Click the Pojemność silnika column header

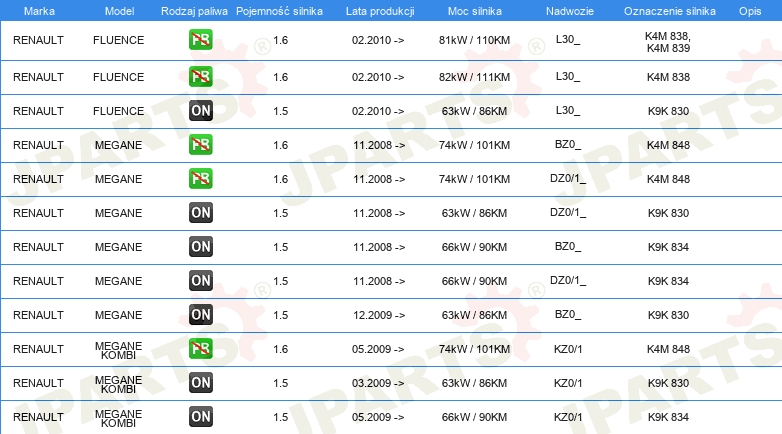[279, 11]
